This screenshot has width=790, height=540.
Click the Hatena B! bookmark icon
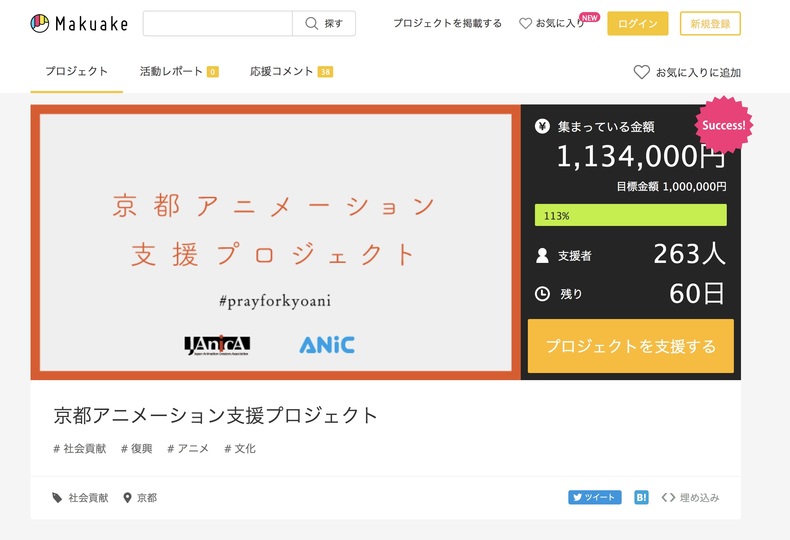[641, 497]
